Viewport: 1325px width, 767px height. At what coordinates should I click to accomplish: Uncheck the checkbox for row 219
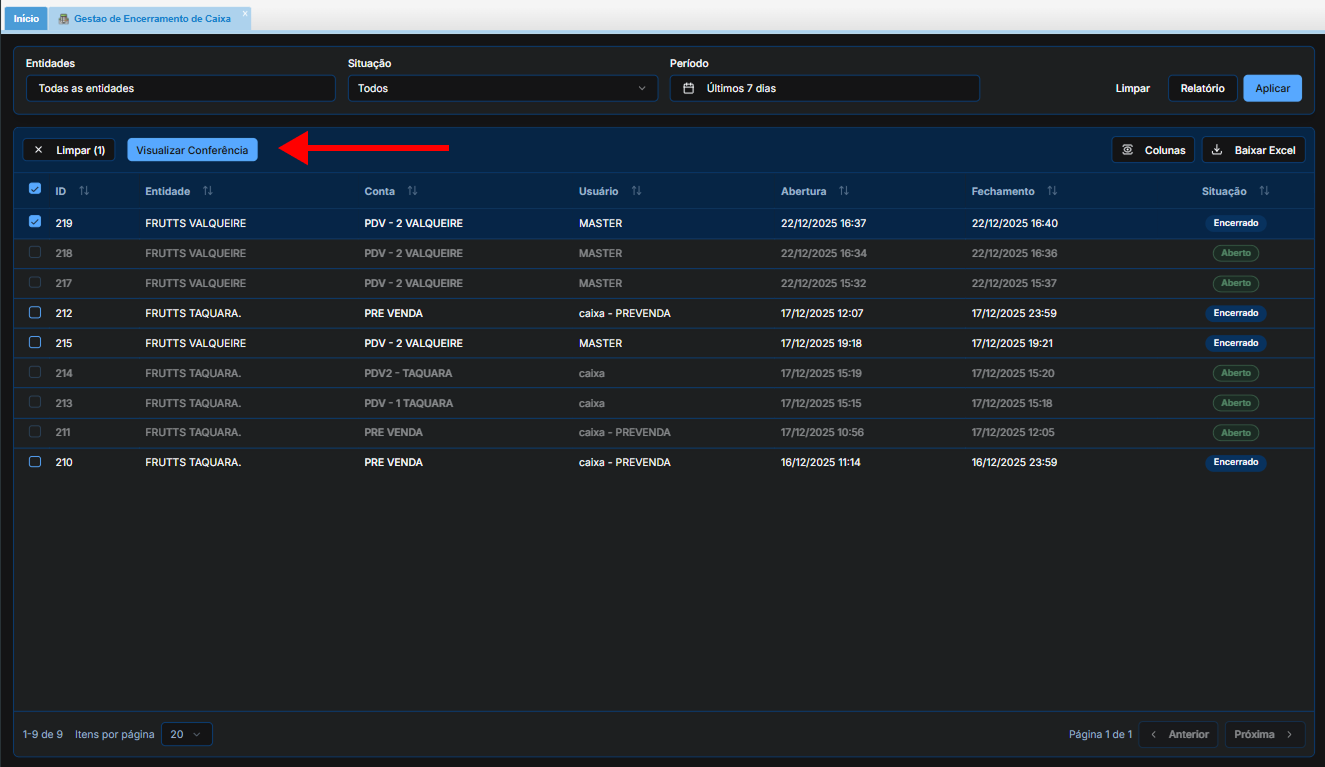pyautogui.click(x=35, y=222)
